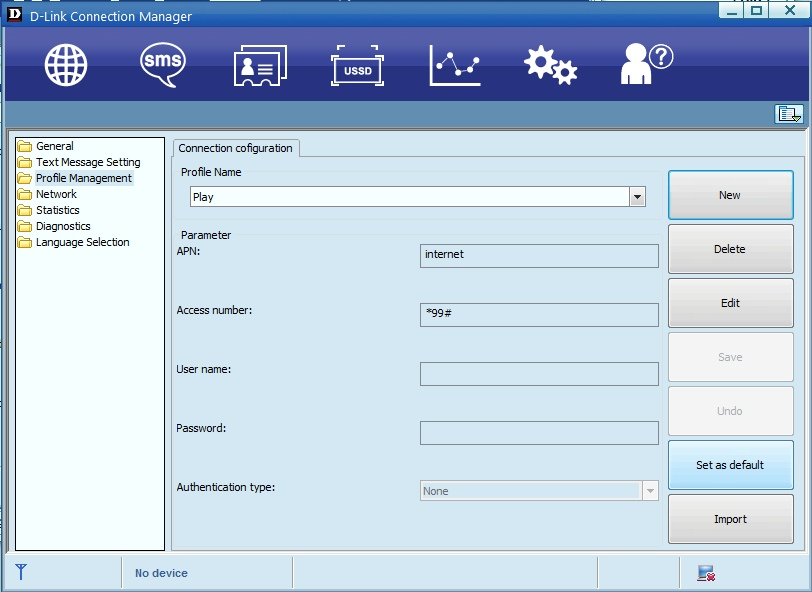
Task: Click the Access number input field
Action: tap(539, 315)
